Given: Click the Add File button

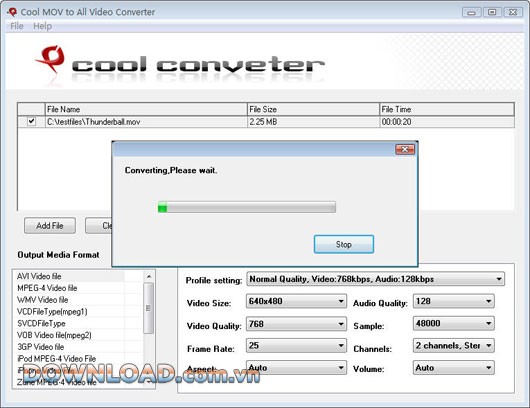Looking at the screenshot, I should coord(50,225).
